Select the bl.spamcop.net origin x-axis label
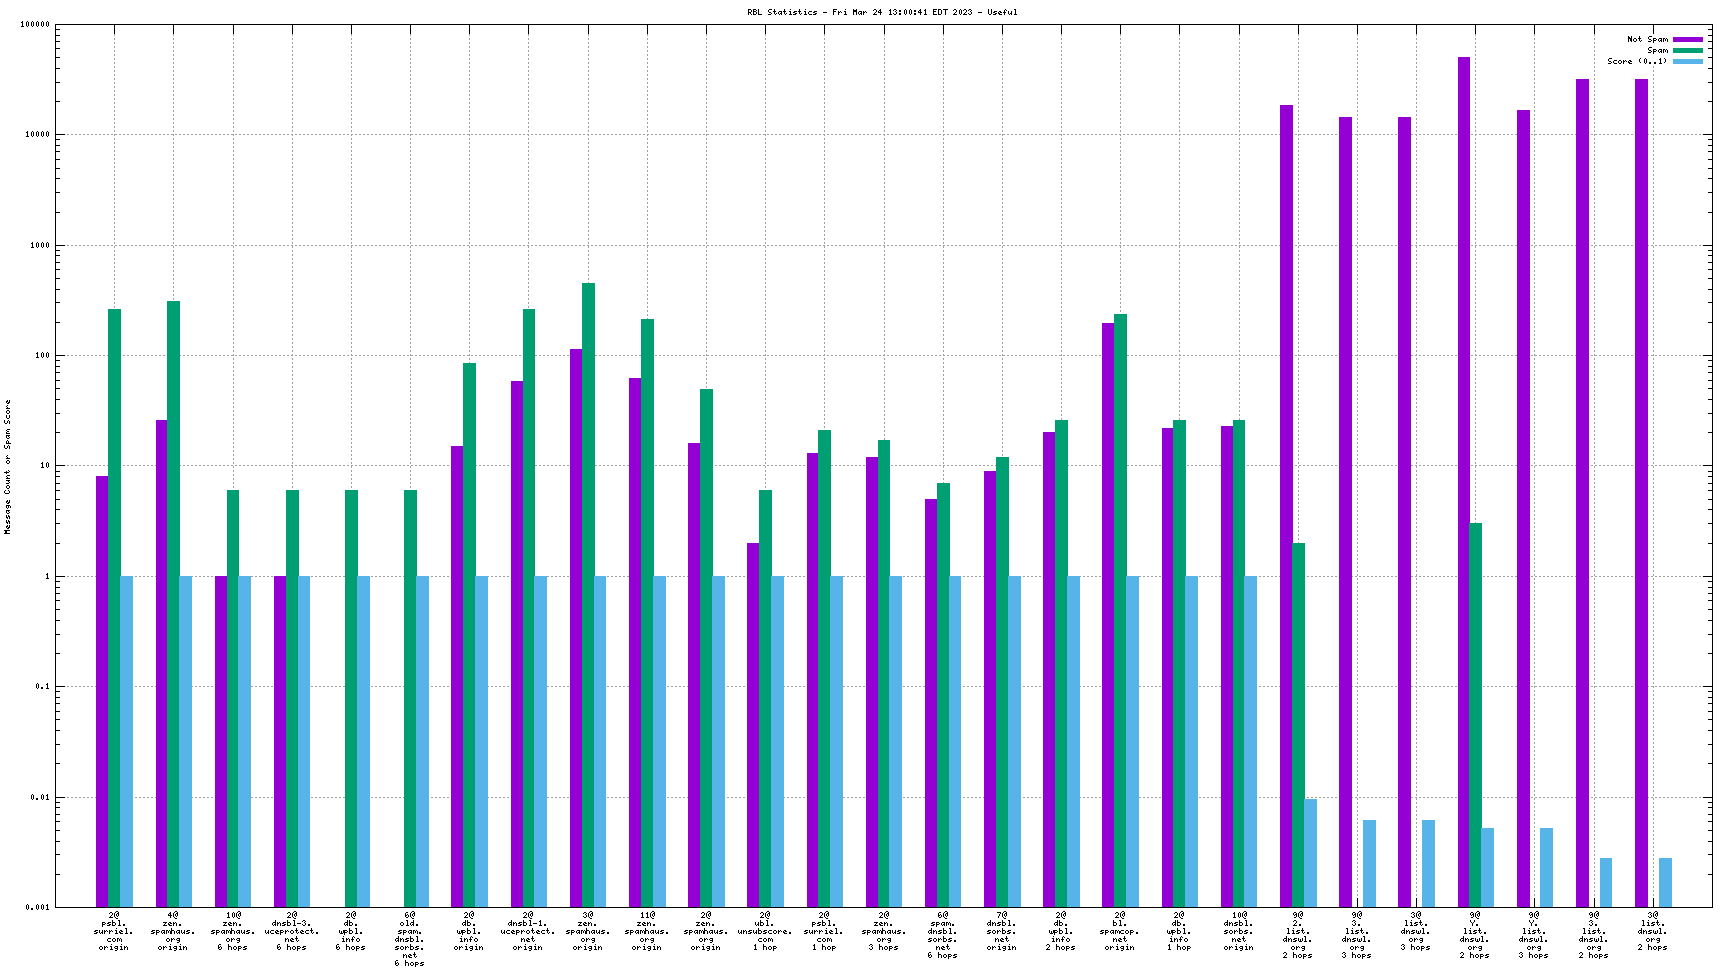The image size is (1728, 972). 1120,931
